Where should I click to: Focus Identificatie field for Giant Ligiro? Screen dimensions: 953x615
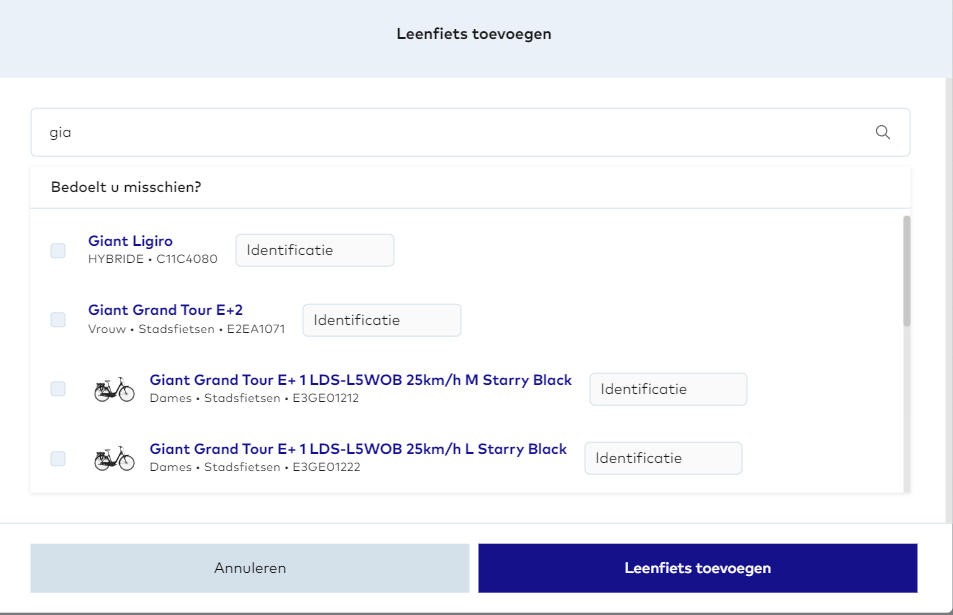[x=314, y=250]
